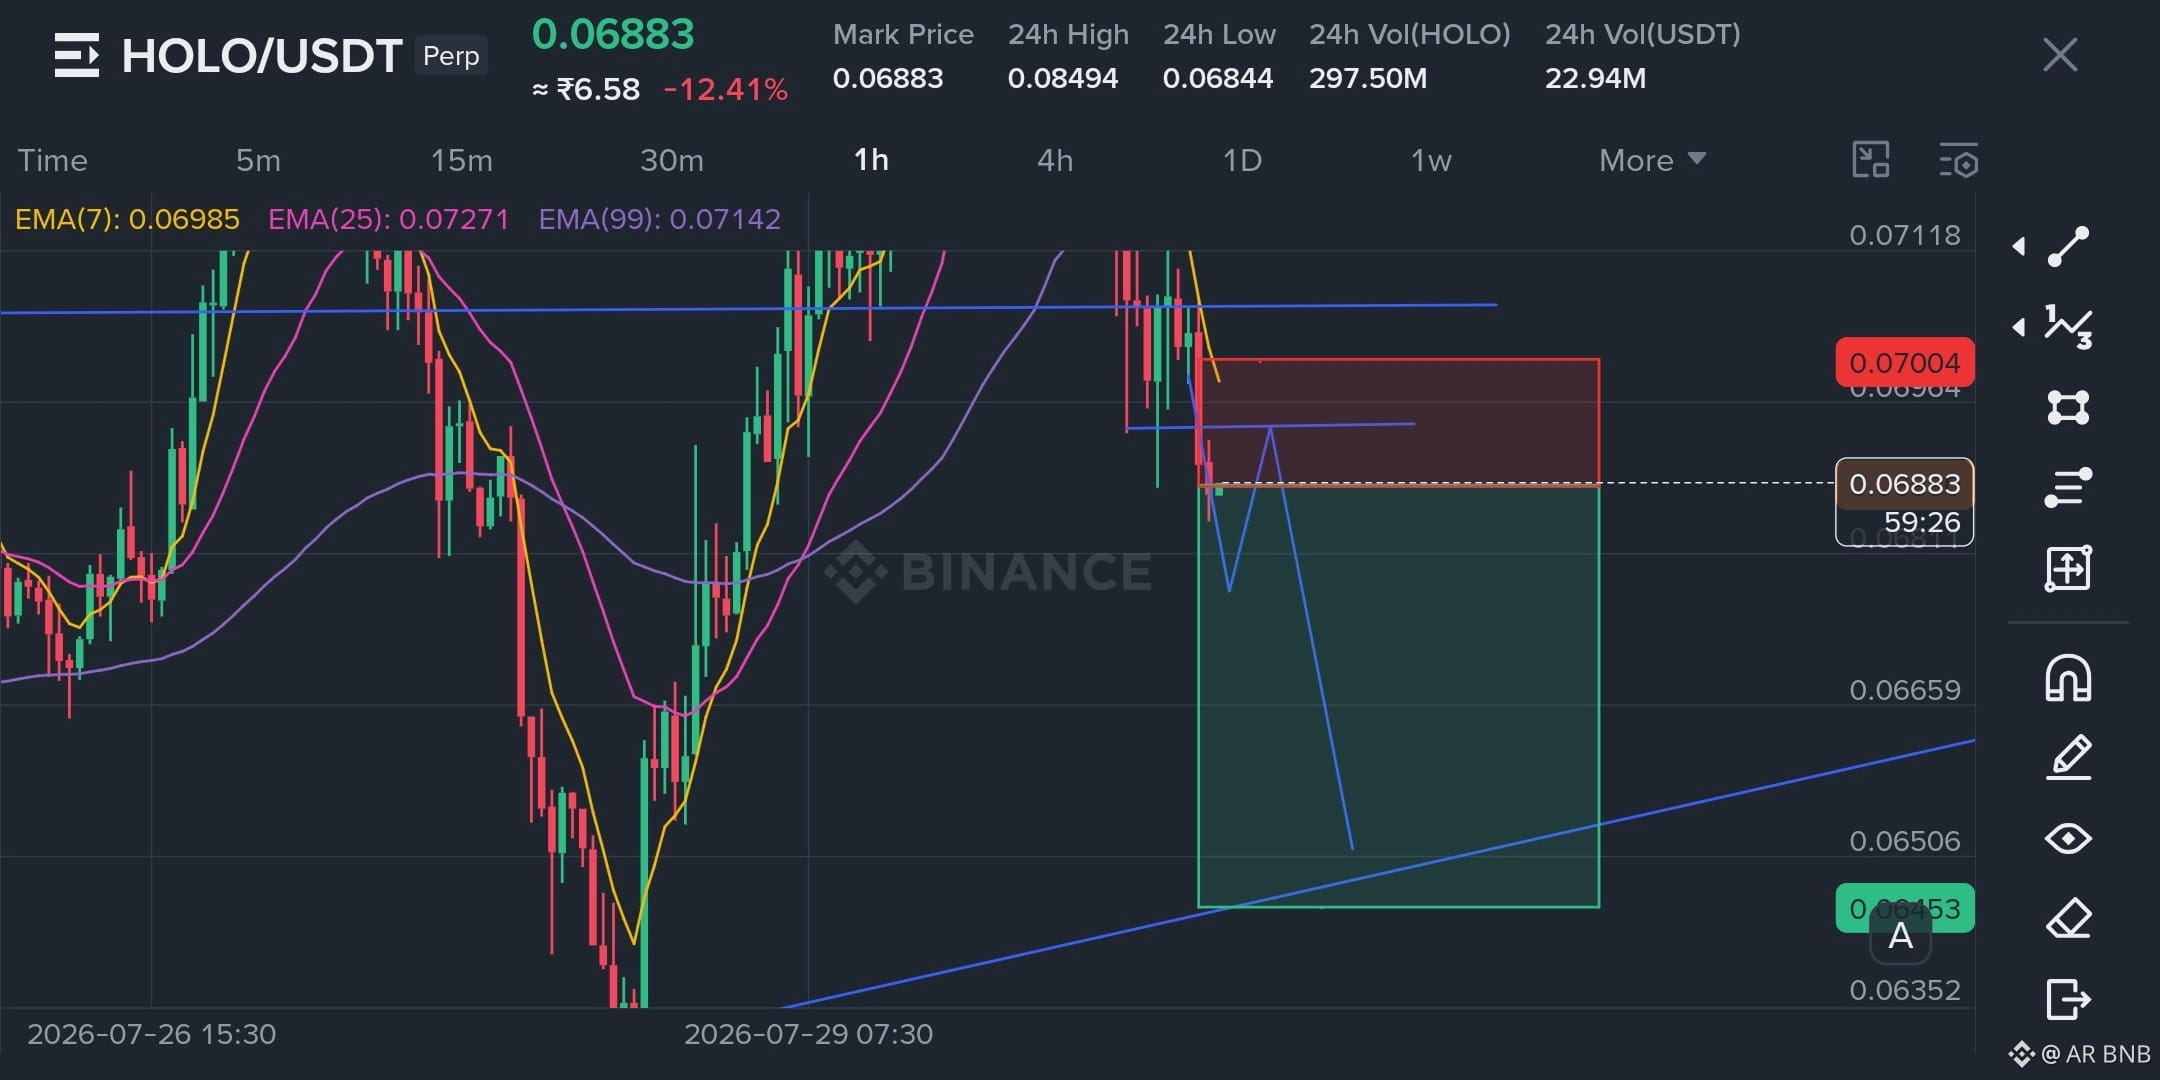2160x1080 pixels.
Task: Switch to the 30m timeframe
Action: tap(671, 160)
